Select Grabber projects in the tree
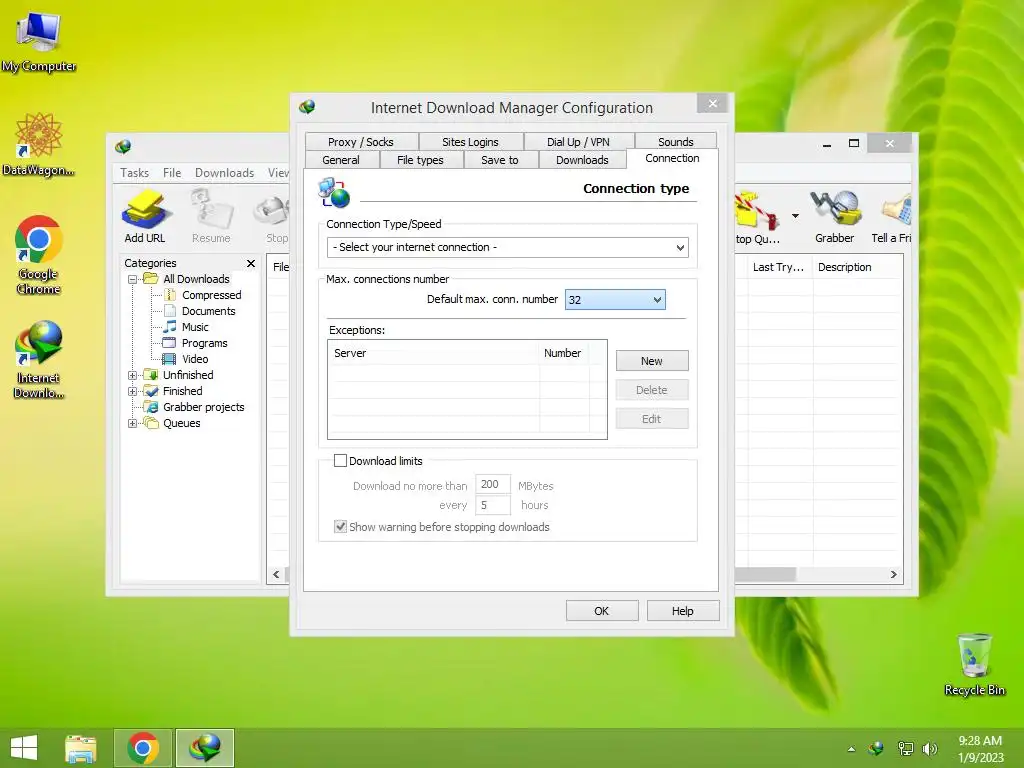The height and width of the screenshot is (768, 1024). (204, 407)
